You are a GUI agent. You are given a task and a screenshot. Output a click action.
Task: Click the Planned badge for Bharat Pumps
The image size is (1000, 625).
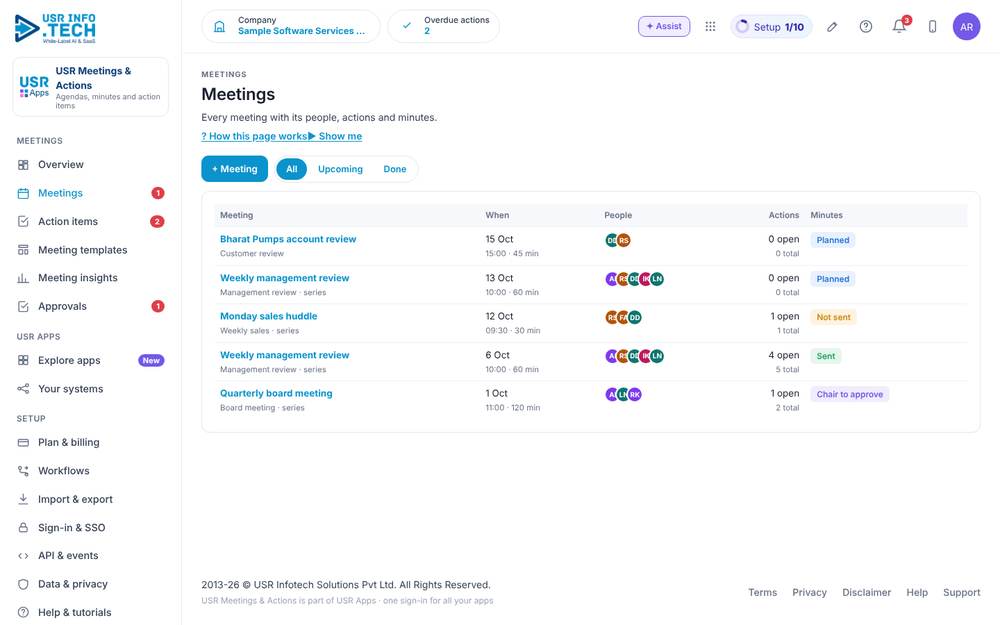pos(833,240)
